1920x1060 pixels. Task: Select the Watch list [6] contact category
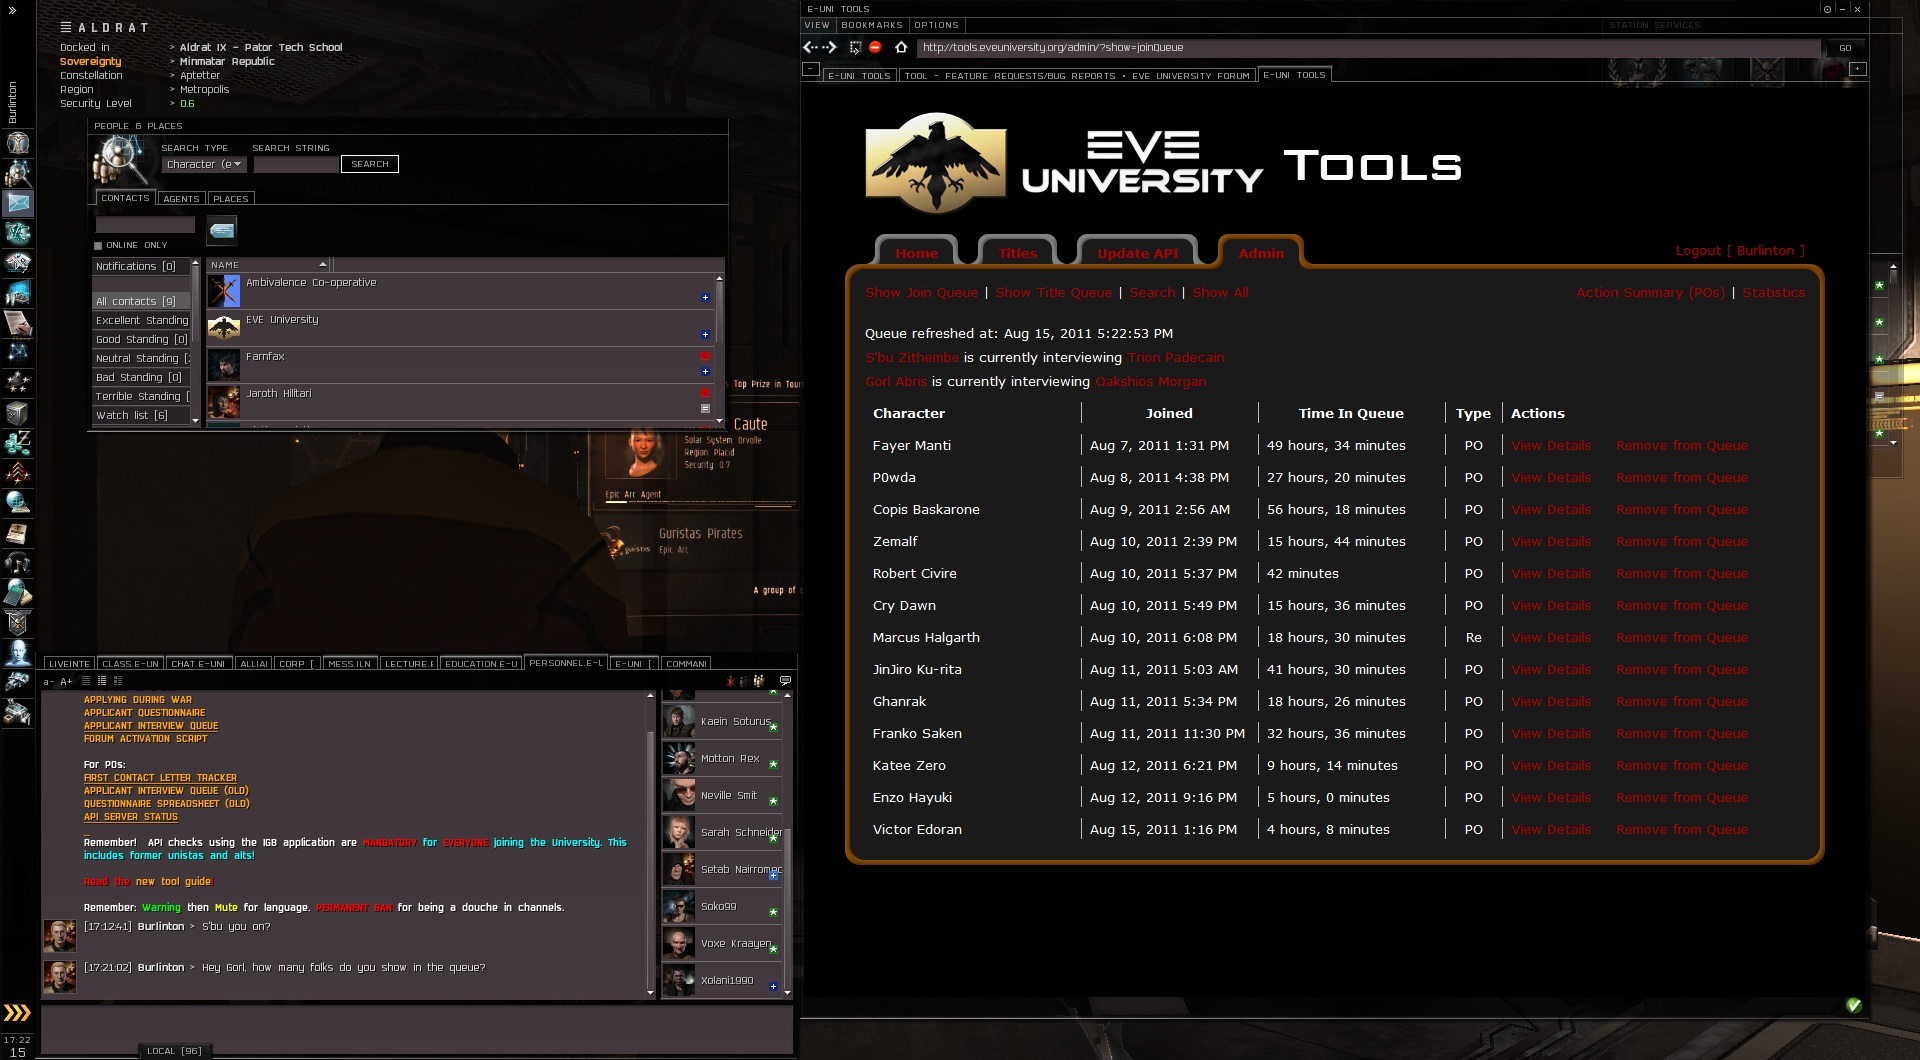coord(141,415)
